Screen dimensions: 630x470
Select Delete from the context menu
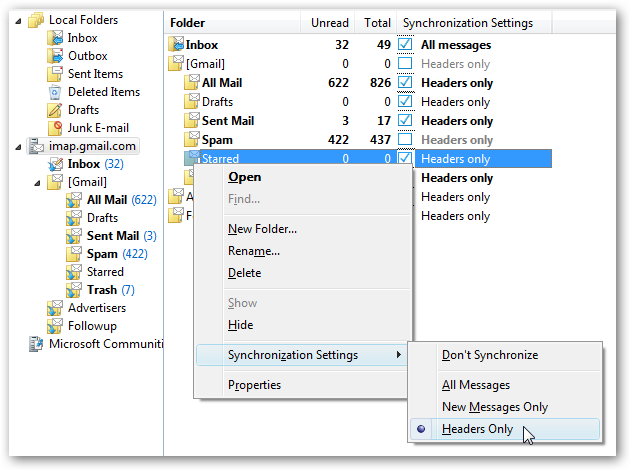coord(244,273)
